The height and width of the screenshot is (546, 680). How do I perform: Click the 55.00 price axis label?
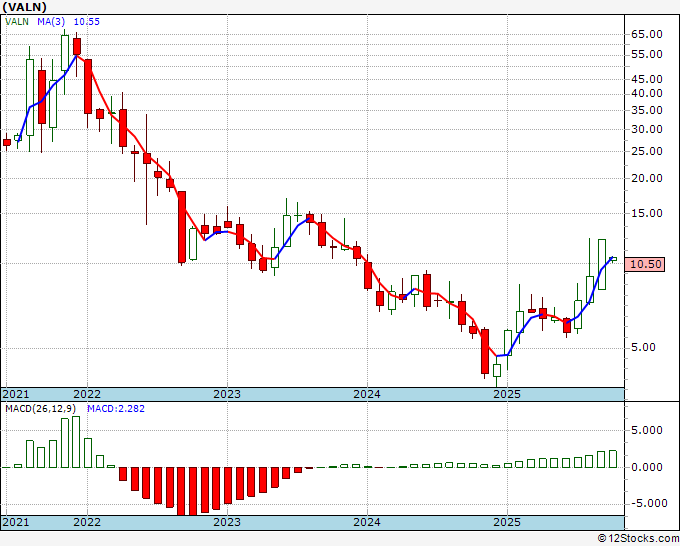pyautogui.click(x=647, y=54)
